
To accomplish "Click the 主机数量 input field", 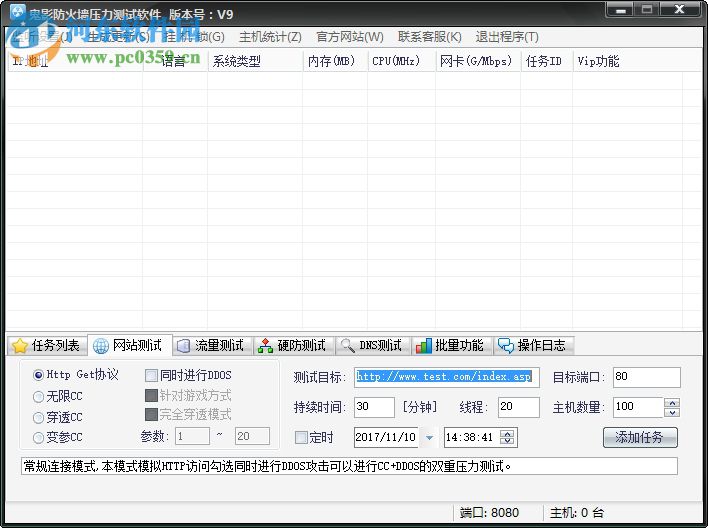I will coord(638,407).
